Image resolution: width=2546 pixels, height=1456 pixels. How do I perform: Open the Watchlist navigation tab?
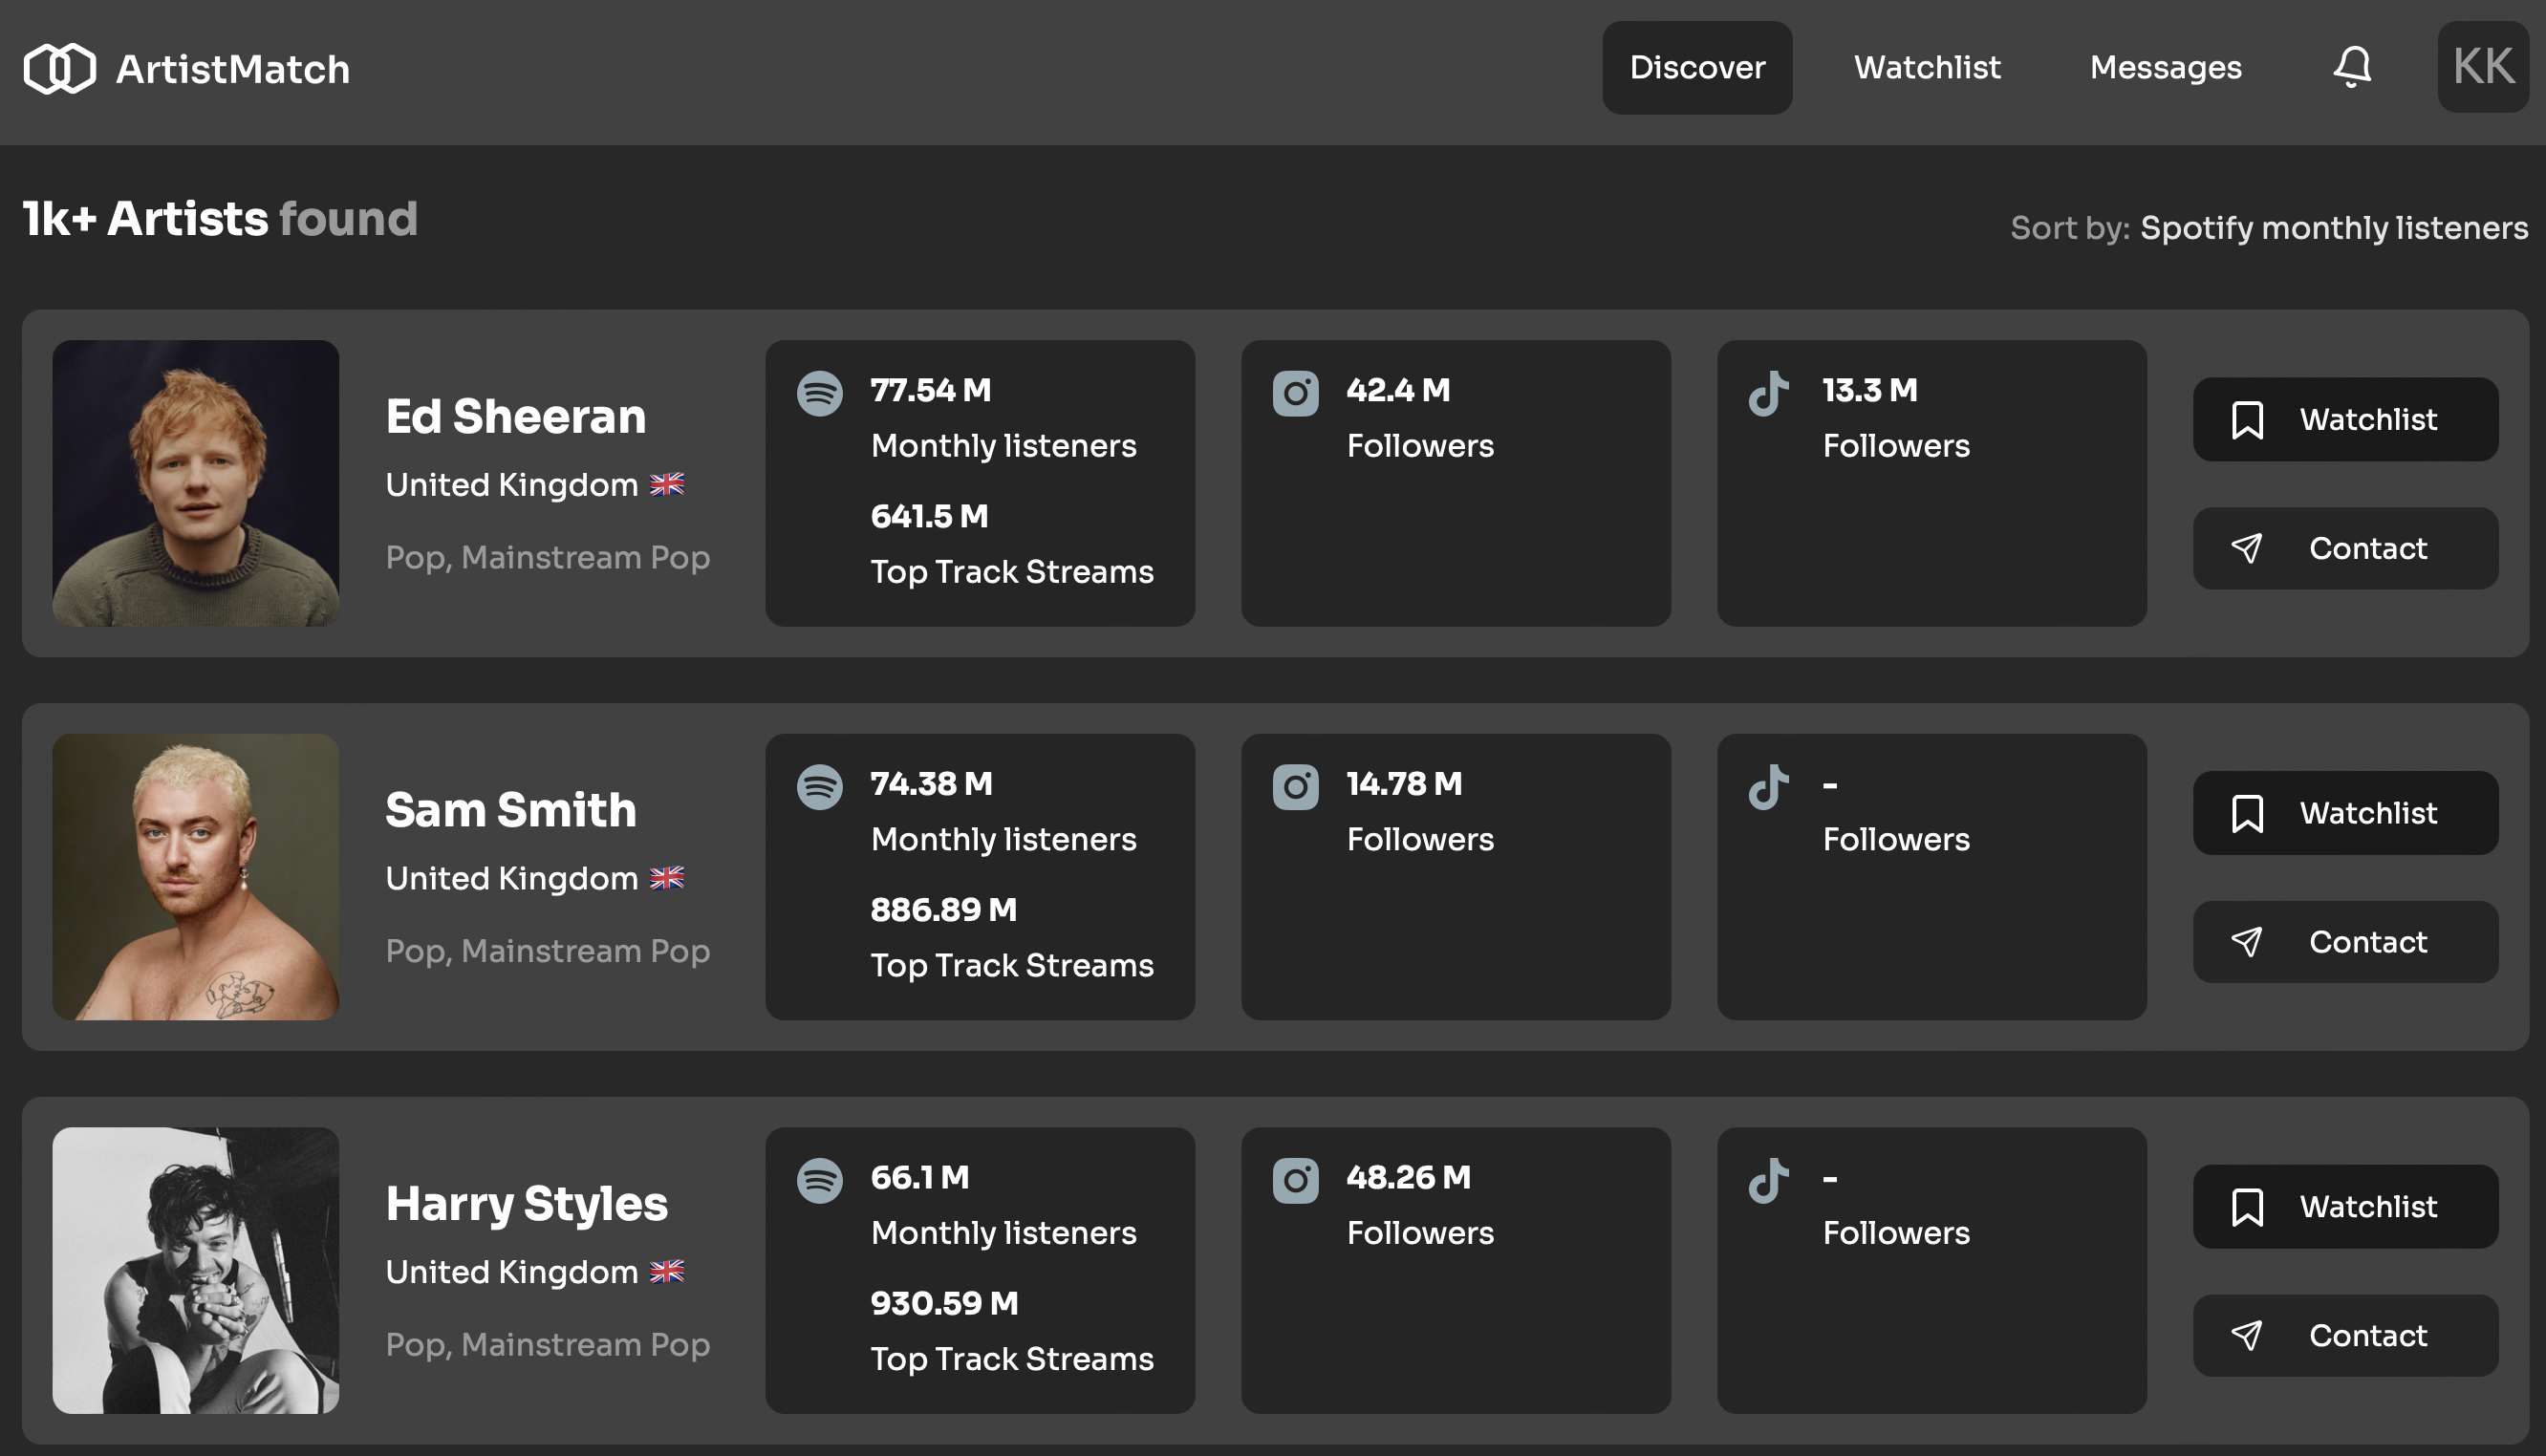[1927, 67]
